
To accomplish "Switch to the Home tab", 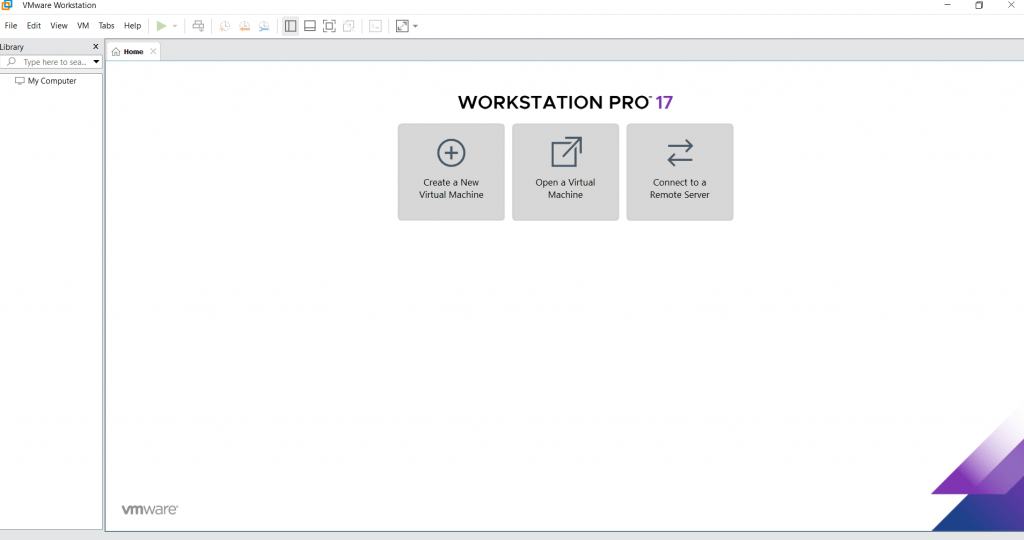I will click(x=133, y=52).
